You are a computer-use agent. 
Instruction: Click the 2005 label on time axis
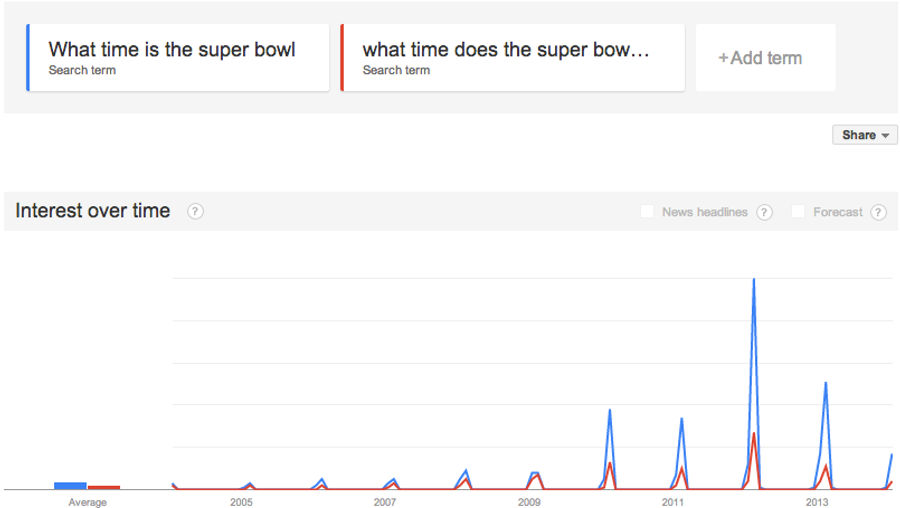(241, 502)
